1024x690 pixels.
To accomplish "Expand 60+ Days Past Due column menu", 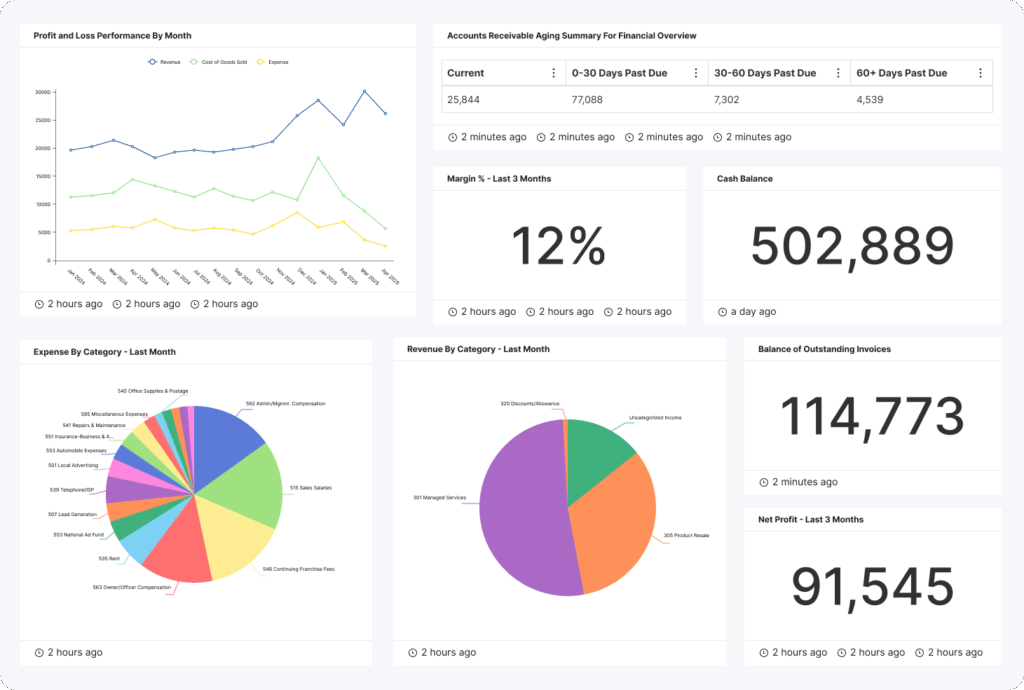I will (980, 73).
